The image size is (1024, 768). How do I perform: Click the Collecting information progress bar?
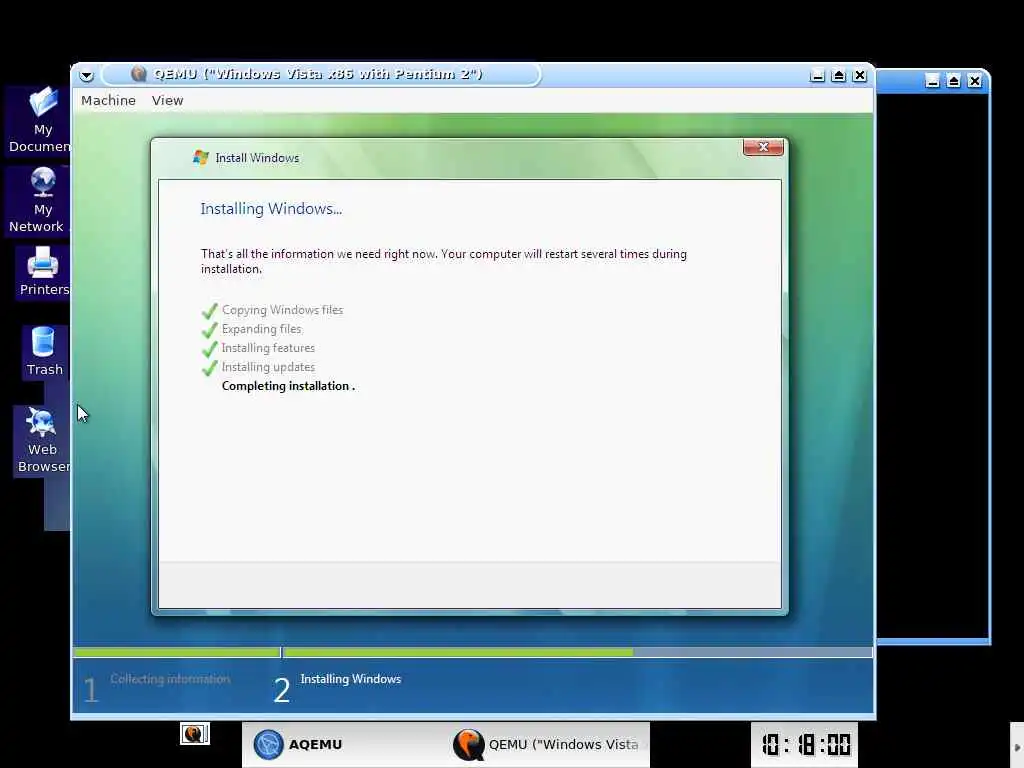coord(177,652)
